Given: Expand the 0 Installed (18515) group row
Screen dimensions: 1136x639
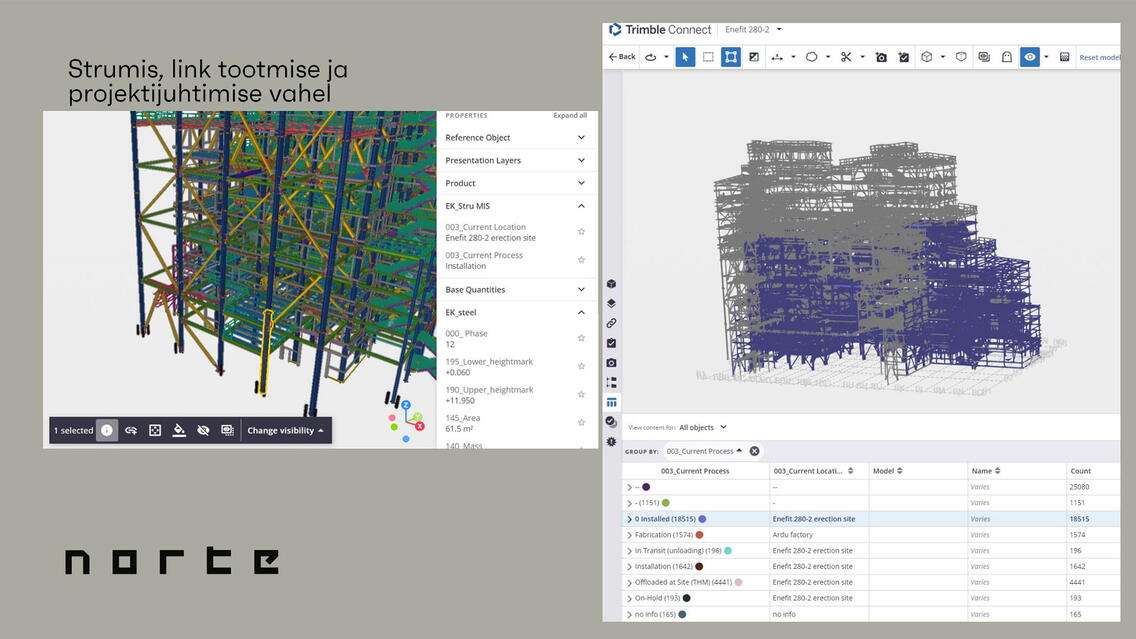Looking at the screenshot, I should click(629, 519).
